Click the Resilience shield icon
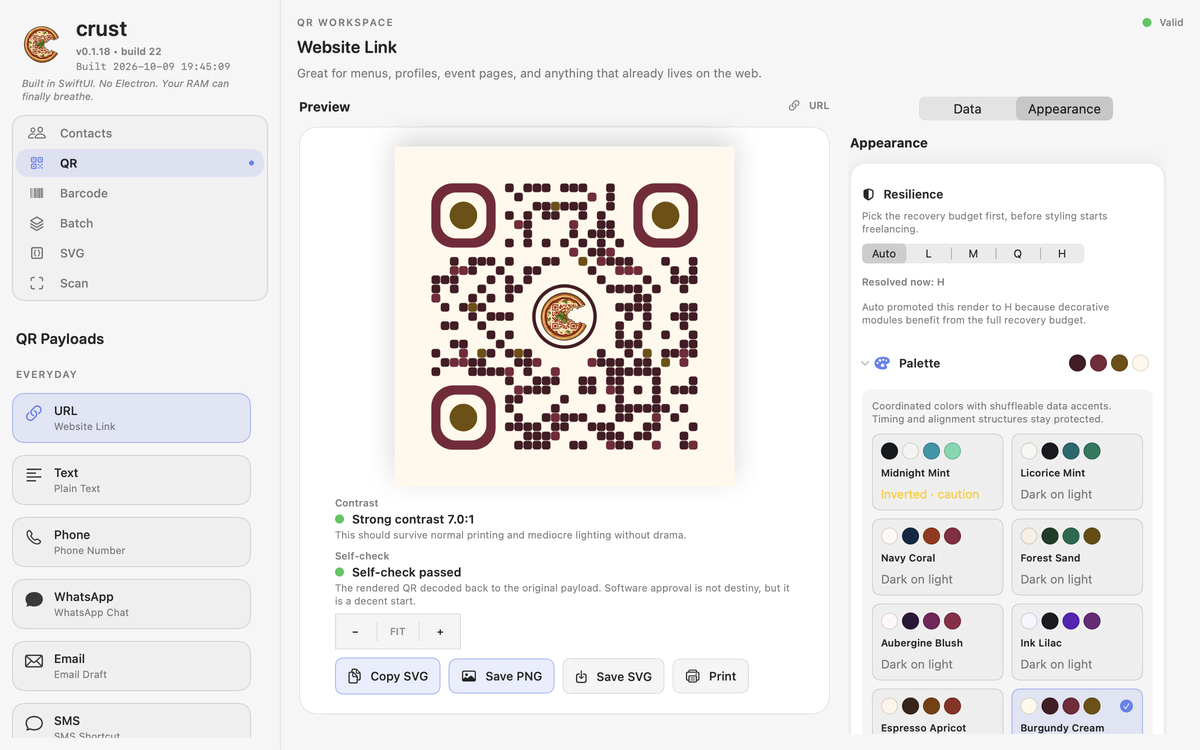1200x750 pixels. pyautogui.click(x=869, y=194)
